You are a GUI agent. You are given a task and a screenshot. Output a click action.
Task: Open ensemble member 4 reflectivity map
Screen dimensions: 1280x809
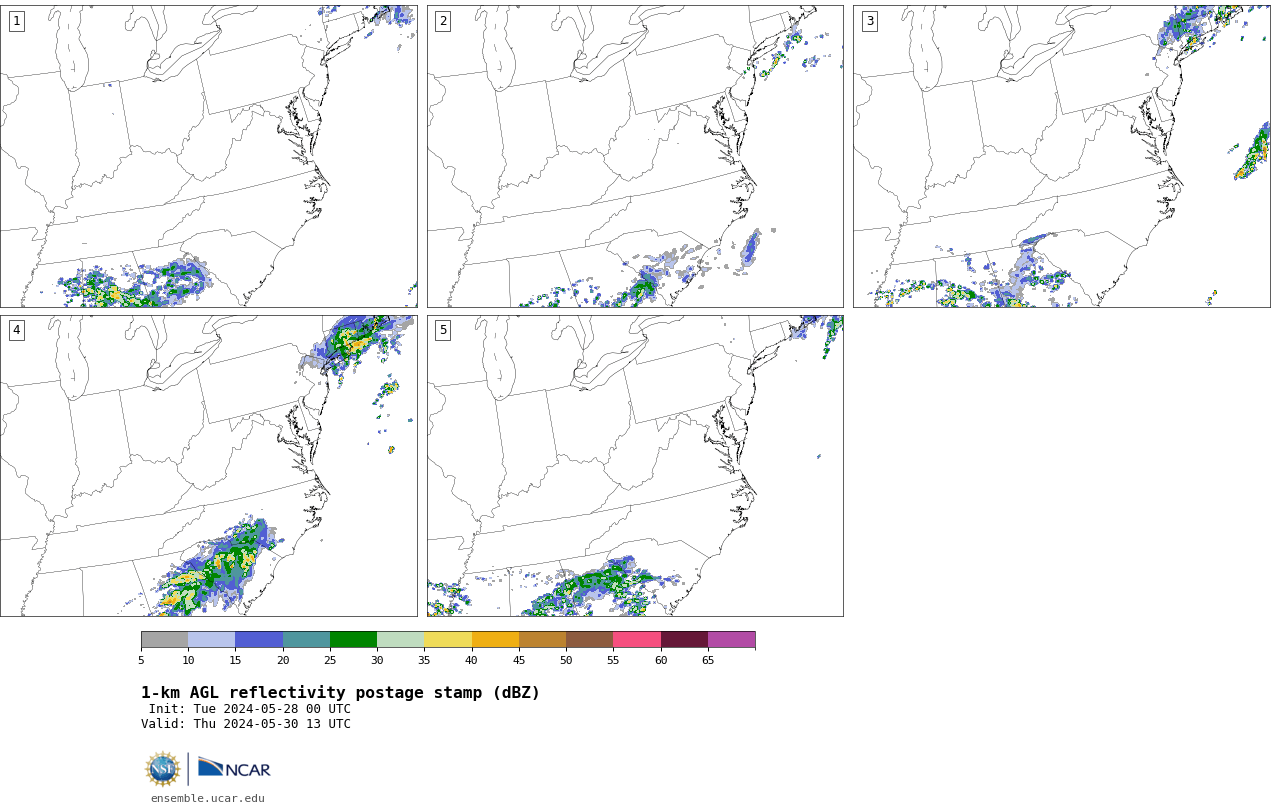(x=209, y=466)
